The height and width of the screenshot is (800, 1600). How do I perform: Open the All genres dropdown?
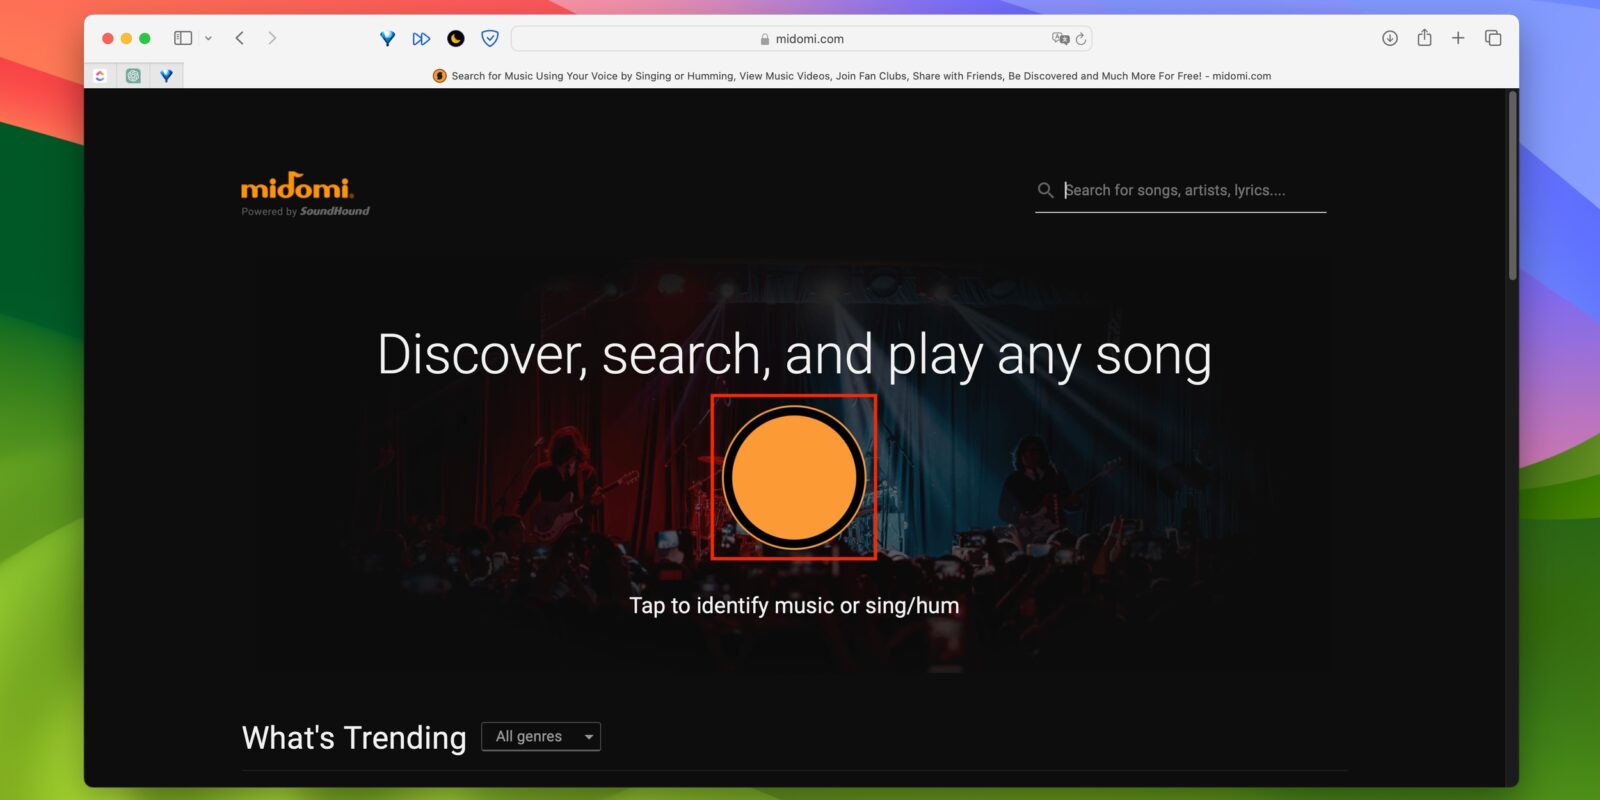(541, 737)
